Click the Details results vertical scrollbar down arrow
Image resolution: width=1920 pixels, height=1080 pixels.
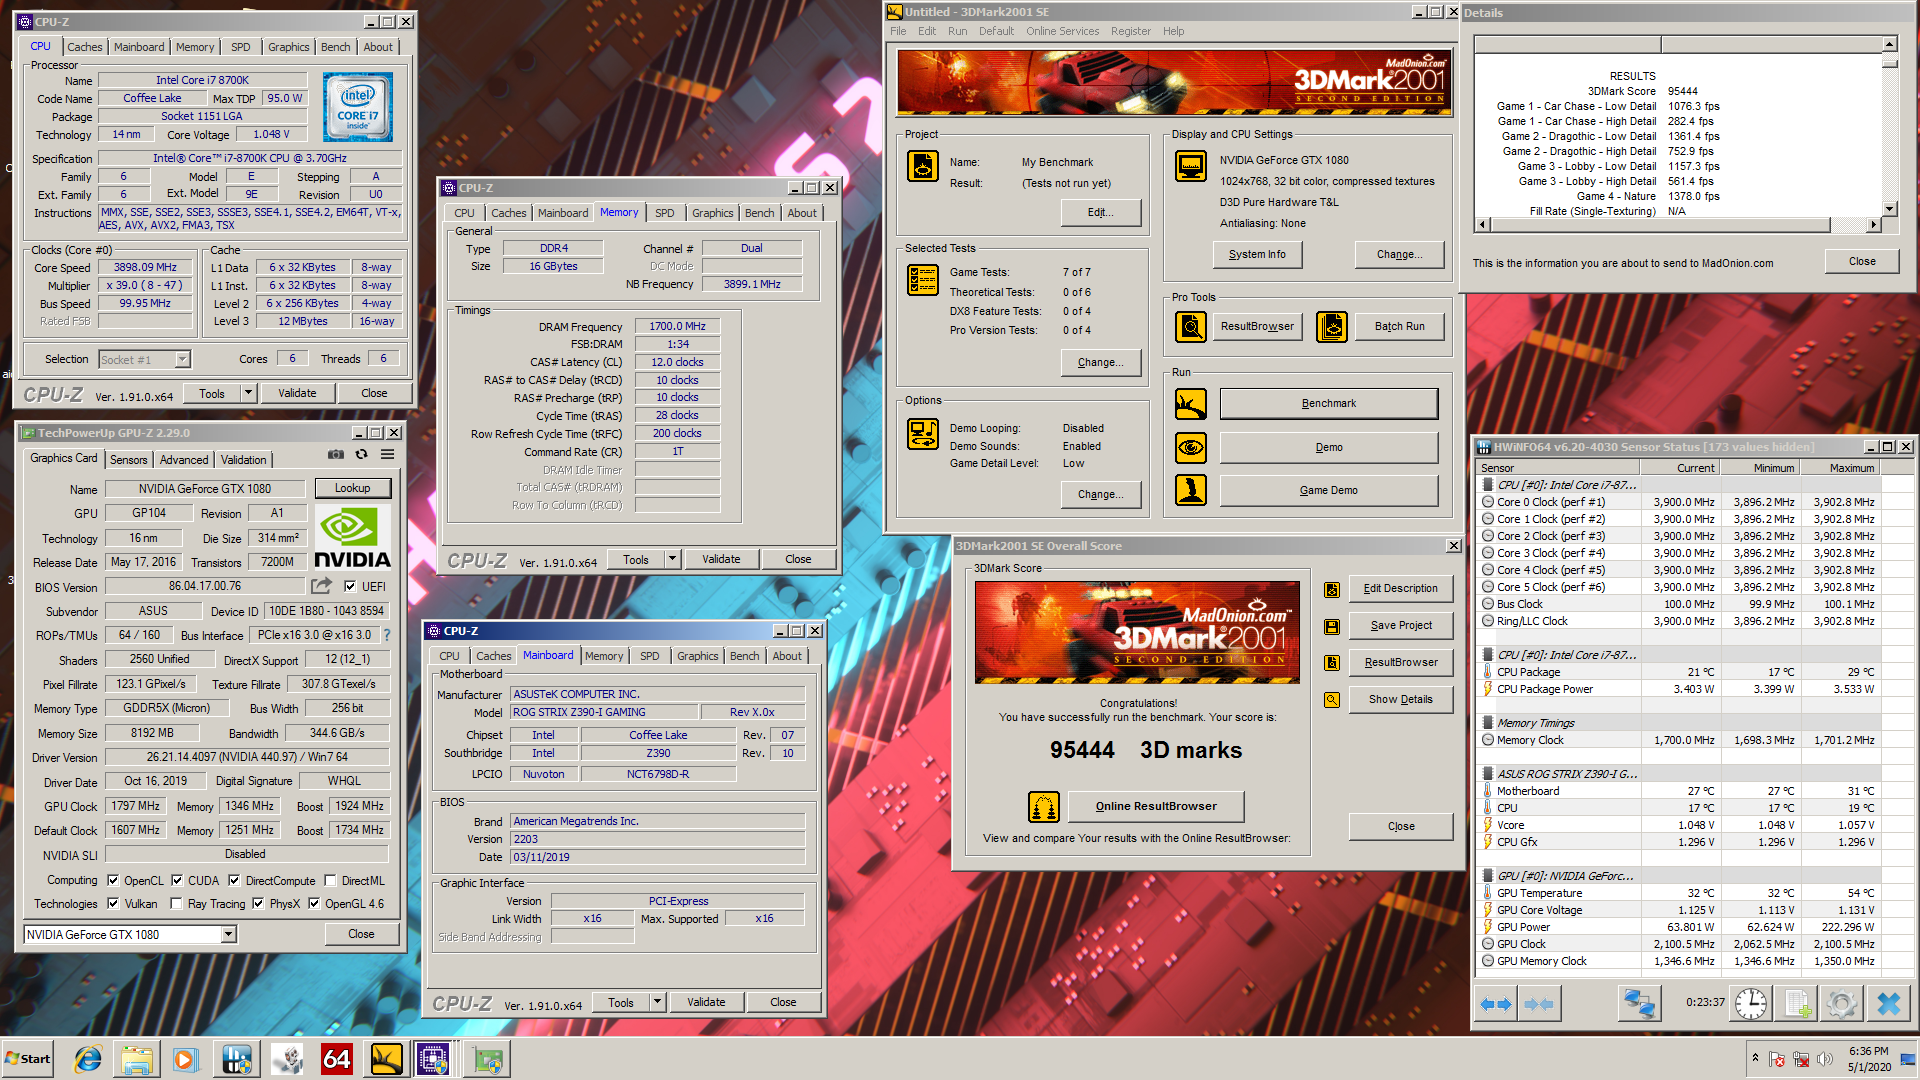click(1889, 209)
